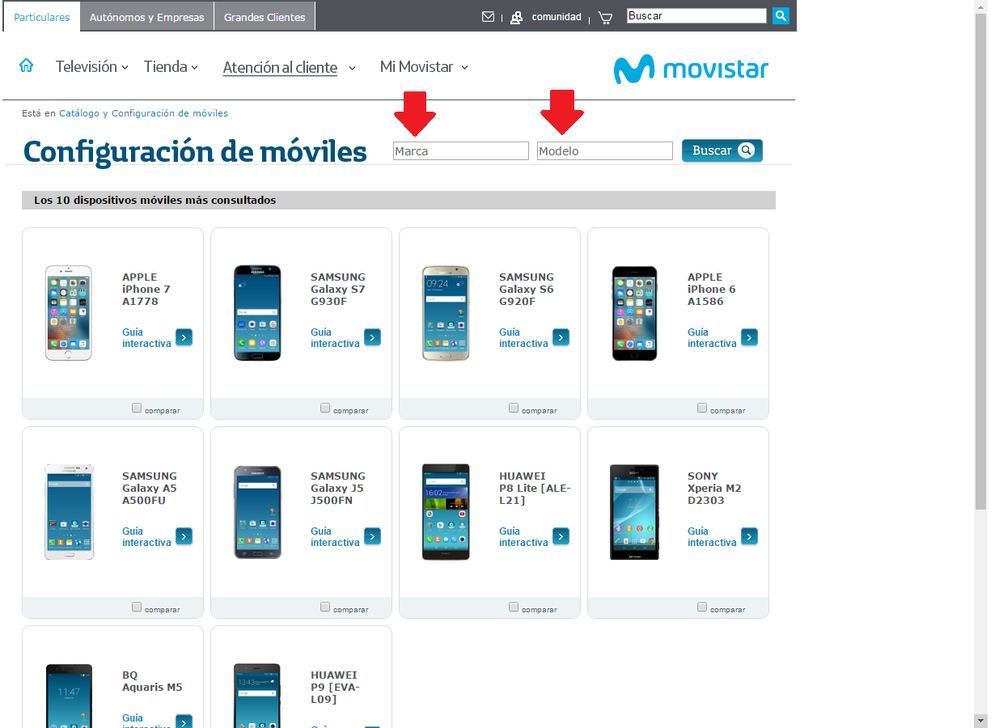Open the shopping cart icon
999x728 pixels.
605,17
